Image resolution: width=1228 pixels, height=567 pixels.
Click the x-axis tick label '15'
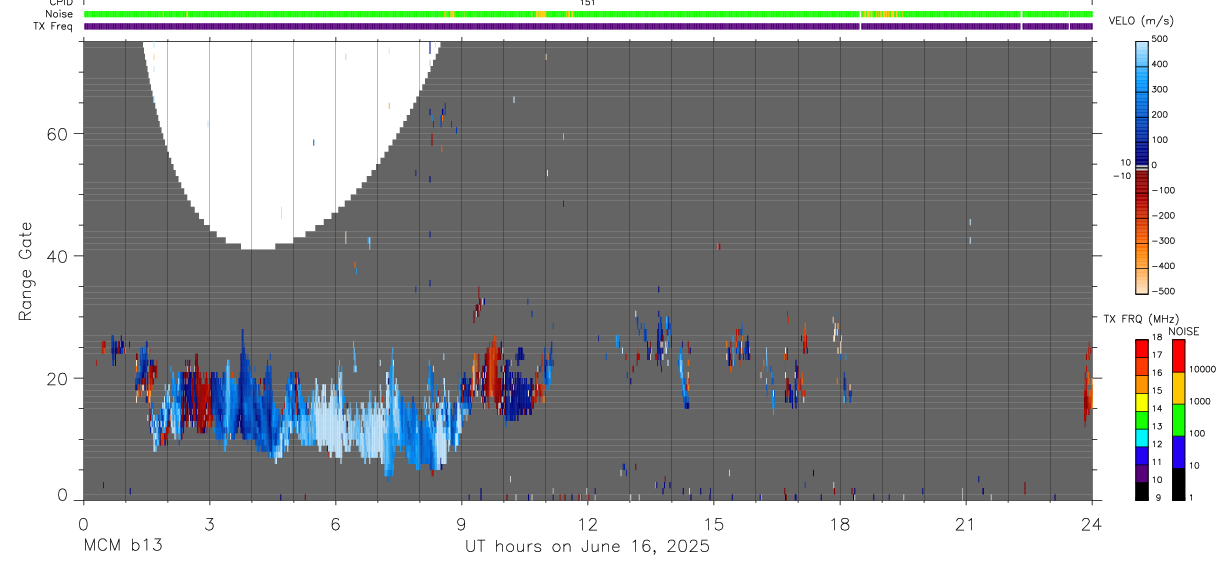pos(713,524)
